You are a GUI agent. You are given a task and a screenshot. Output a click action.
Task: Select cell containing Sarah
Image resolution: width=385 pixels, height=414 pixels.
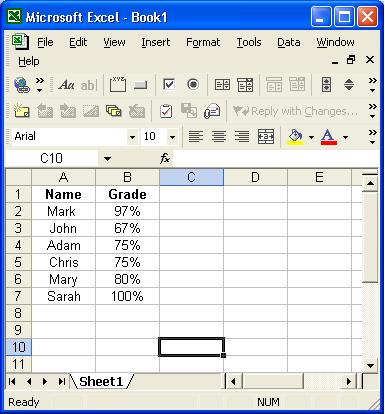click(x=63, y=296)
